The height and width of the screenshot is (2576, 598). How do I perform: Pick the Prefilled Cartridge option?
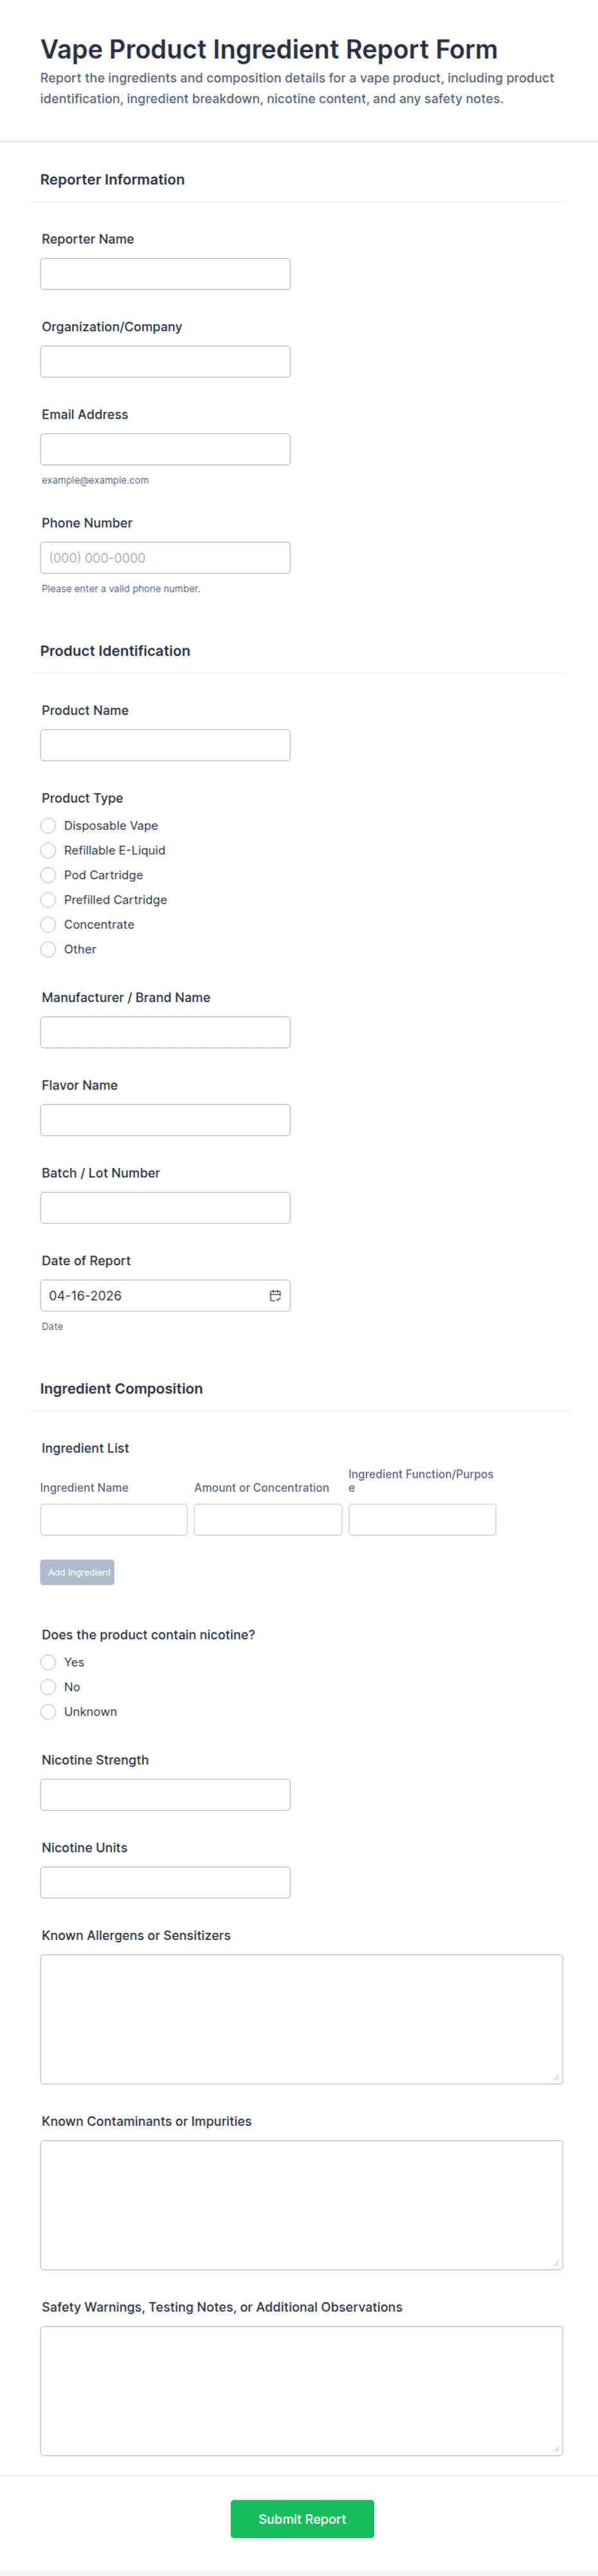48,900
